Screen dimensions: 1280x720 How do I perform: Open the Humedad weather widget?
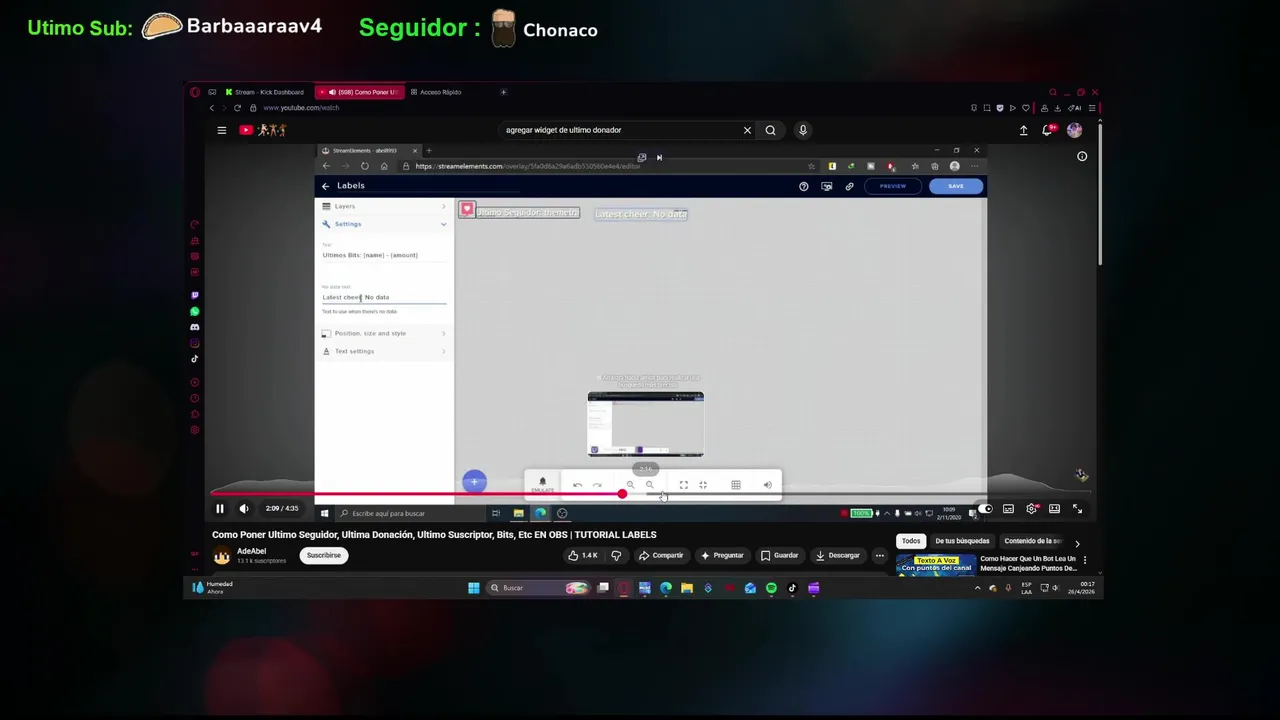point(213,587)
